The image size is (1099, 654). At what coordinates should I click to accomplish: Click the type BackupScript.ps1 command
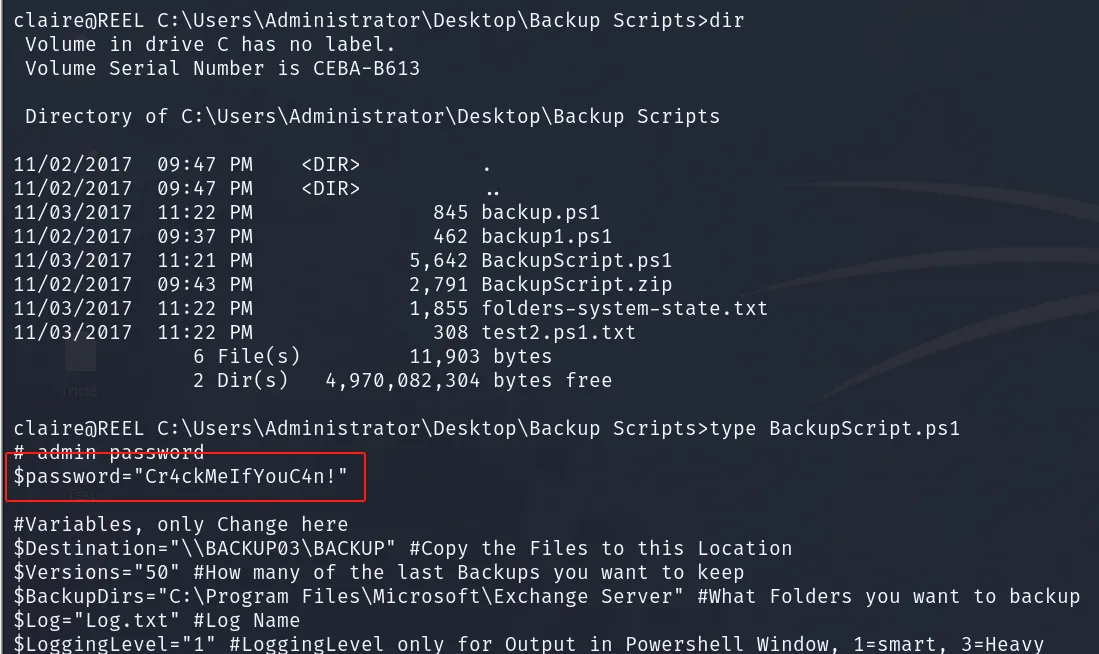click(835, 428)
